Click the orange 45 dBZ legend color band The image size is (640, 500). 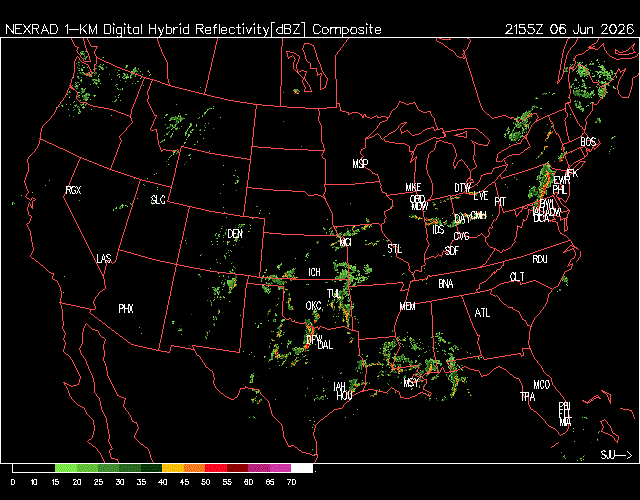(194, 468)
